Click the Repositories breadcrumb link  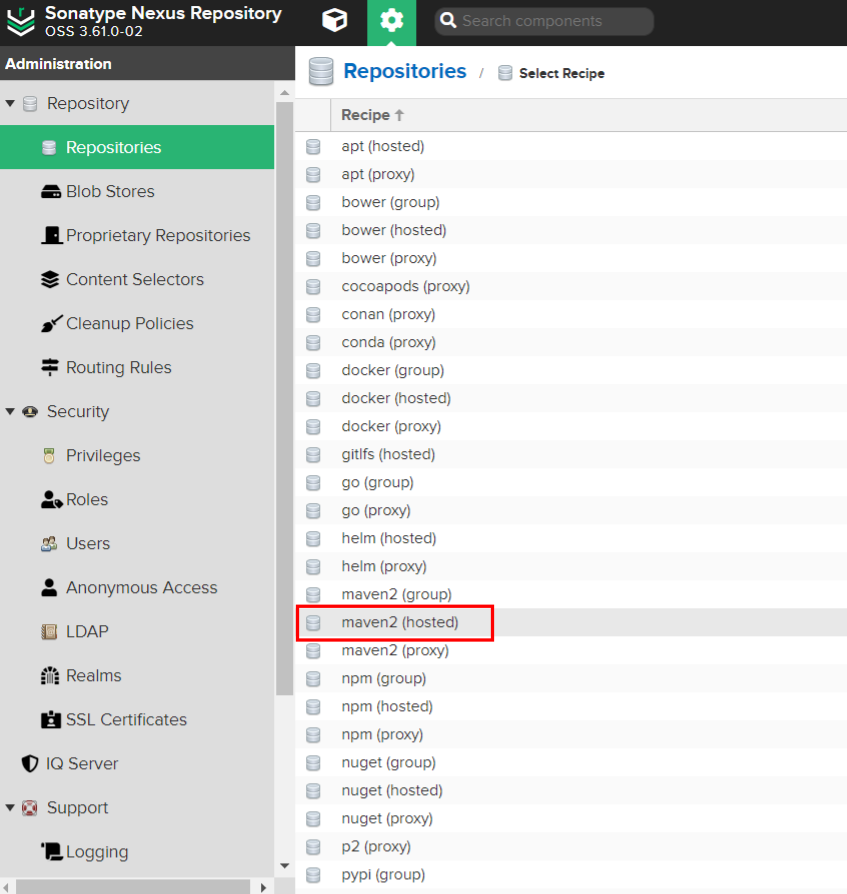pyautogui.click(x=404, y=72)
